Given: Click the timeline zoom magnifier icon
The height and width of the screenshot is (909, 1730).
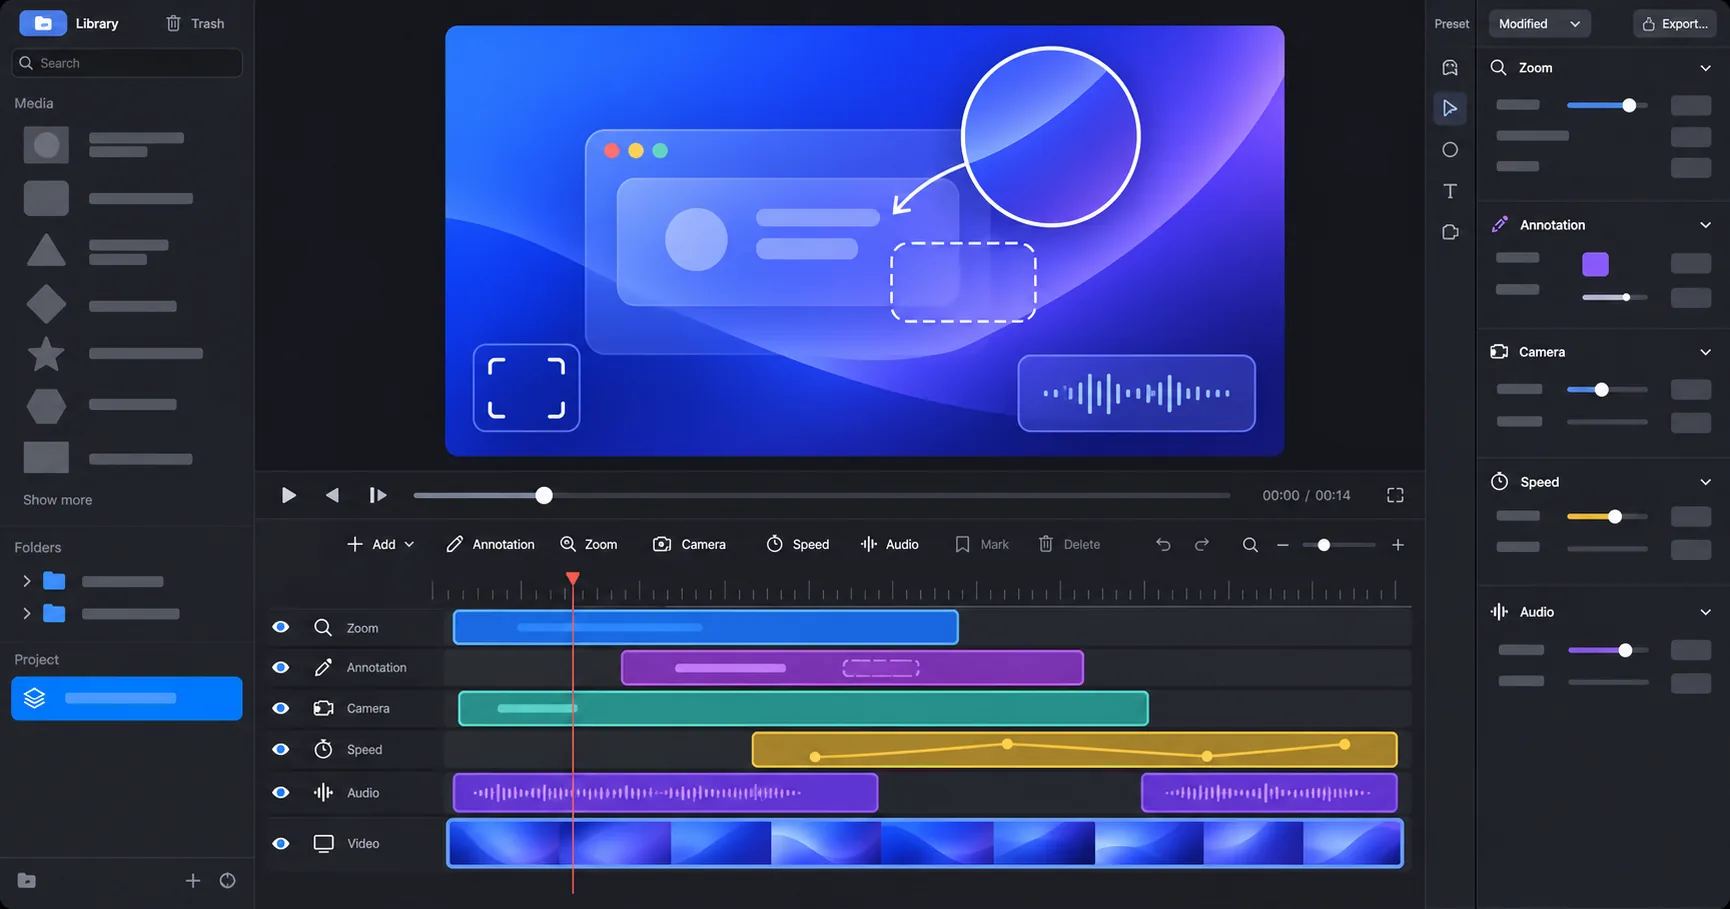Looking at the screenshot, I should click(x=1250, y=545).
